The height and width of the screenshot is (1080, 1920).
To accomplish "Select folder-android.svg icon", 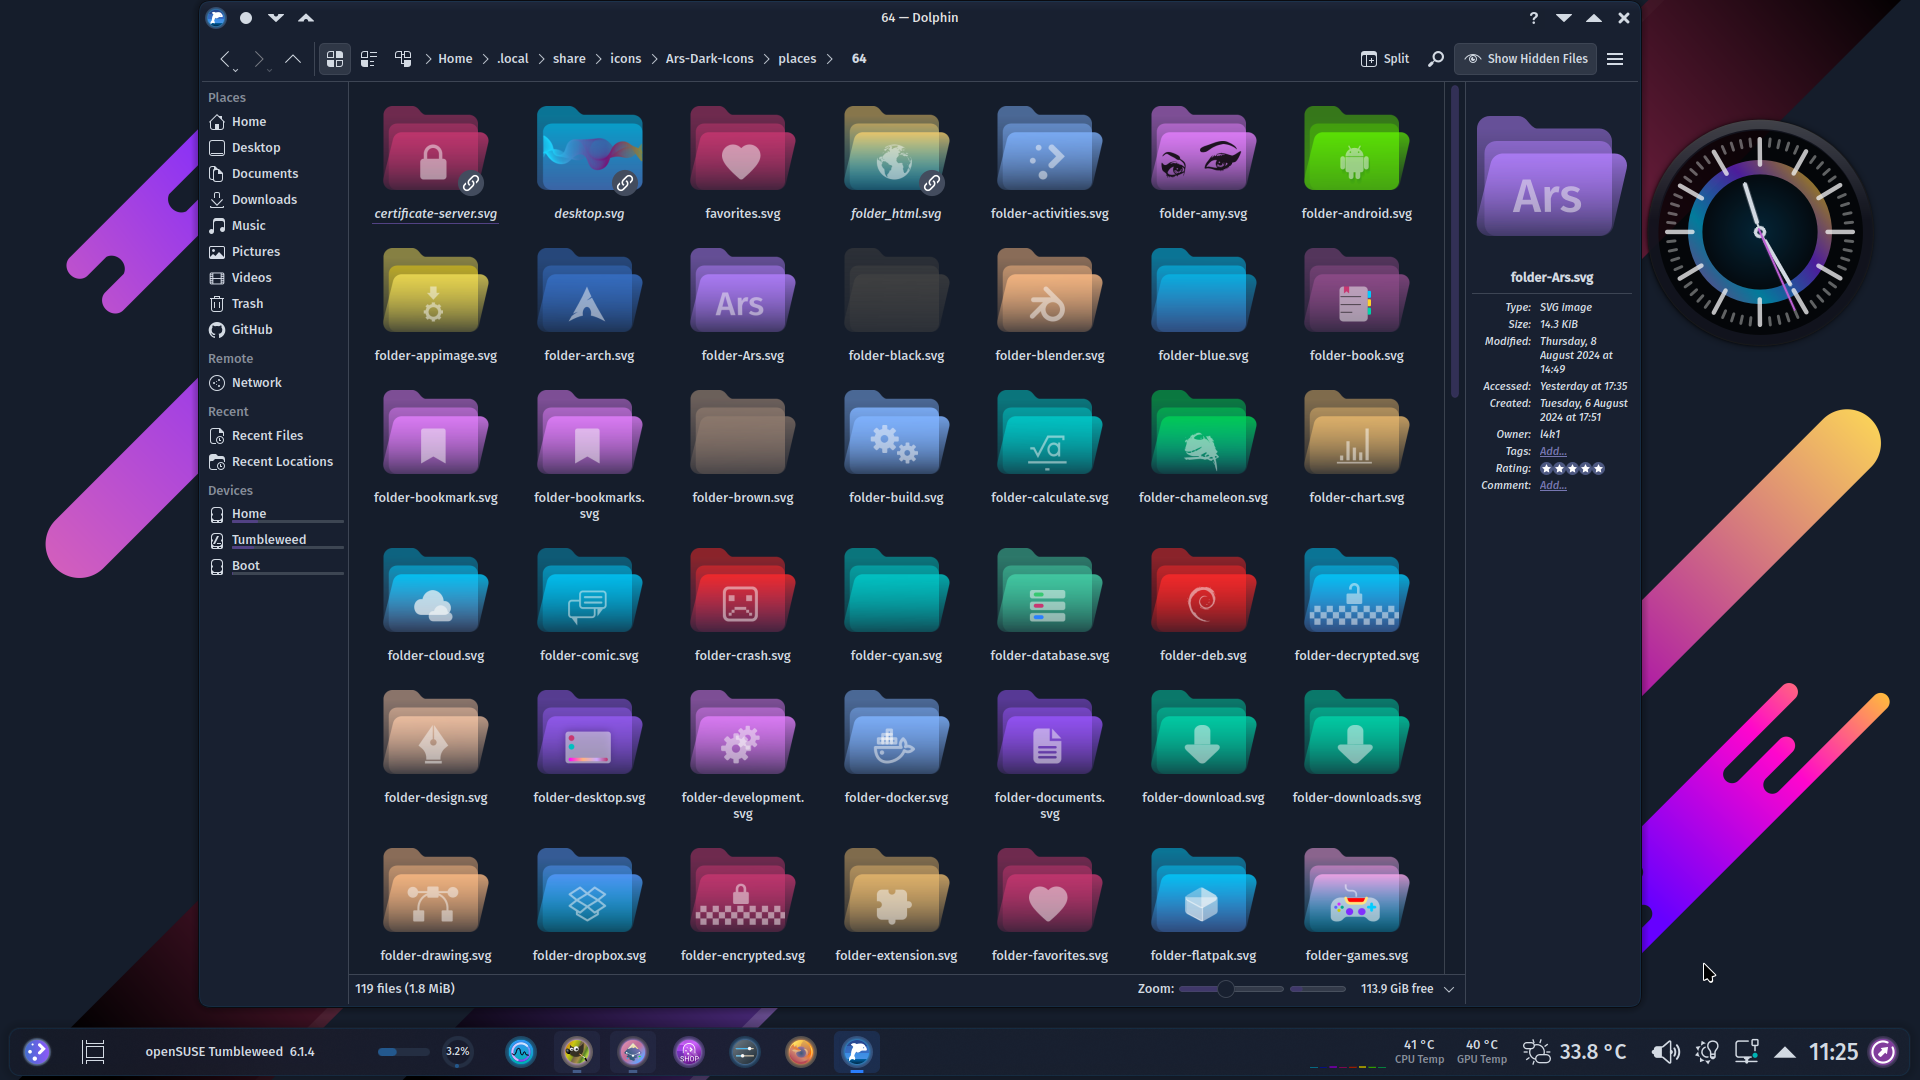I will click(1356, 150).
